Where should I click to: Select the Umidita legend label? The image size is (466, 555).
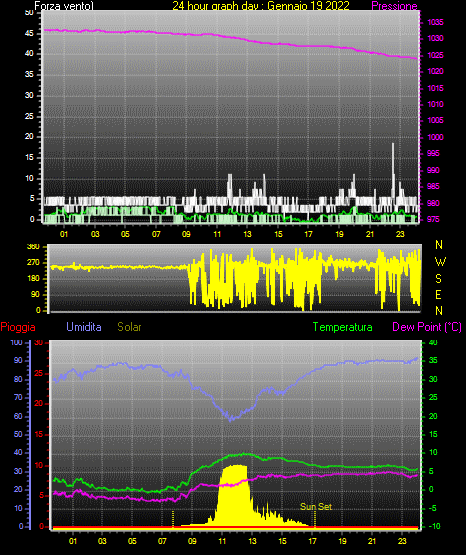coord(84,327)
